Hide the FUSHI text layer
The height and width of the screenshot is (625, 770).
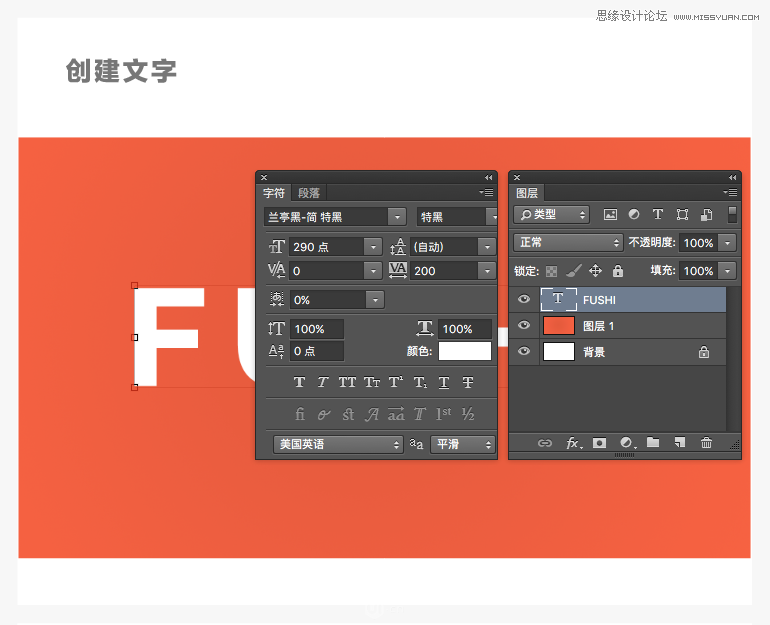pos(524,299)
